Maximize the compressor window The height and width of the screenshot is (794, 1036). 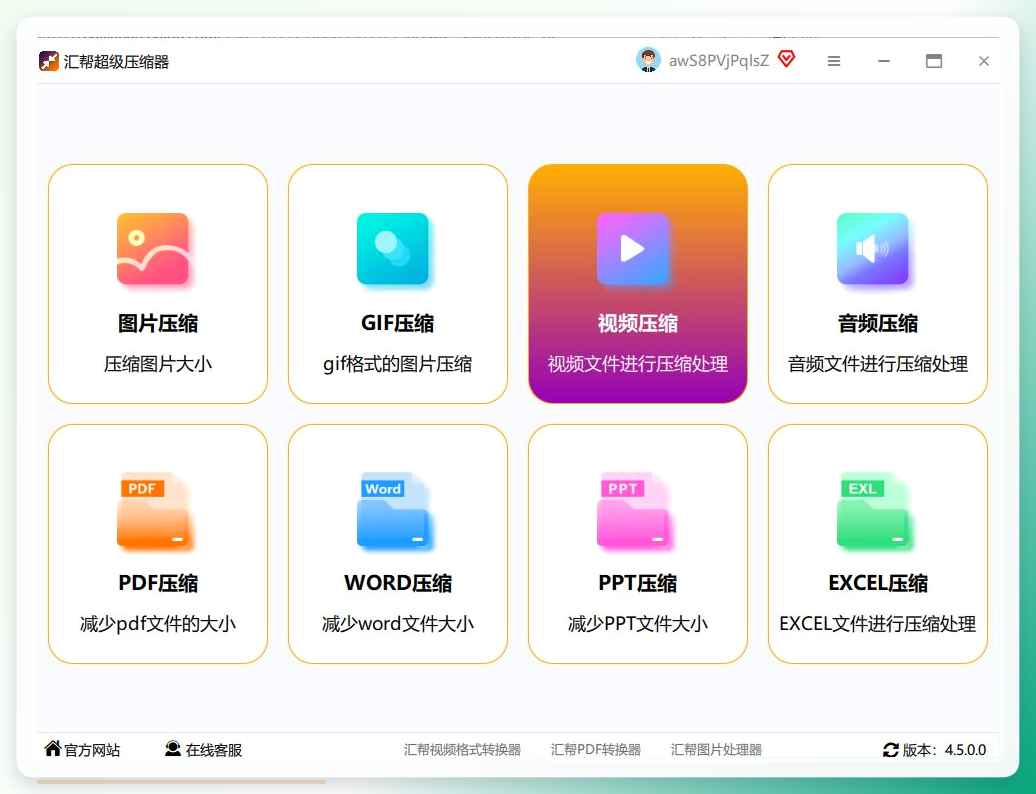[x=934, y=61]
